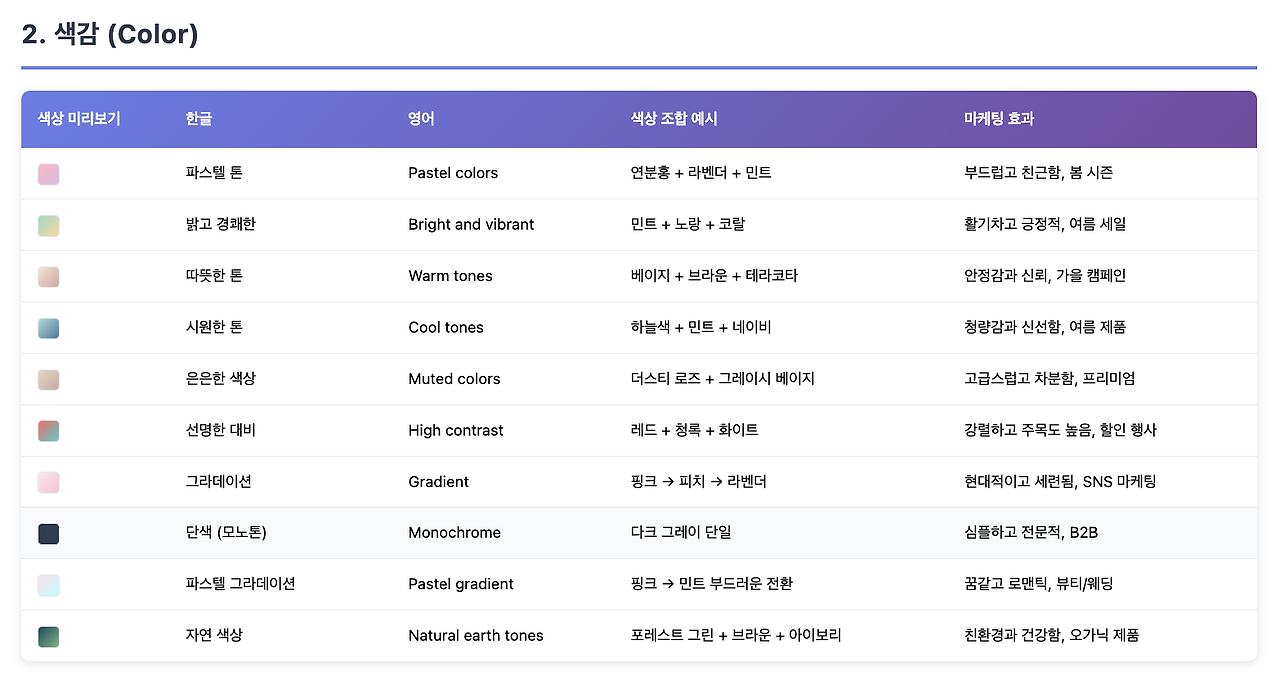
Task: Click the 색상 미리보기 column header
Action: (79, 119)
